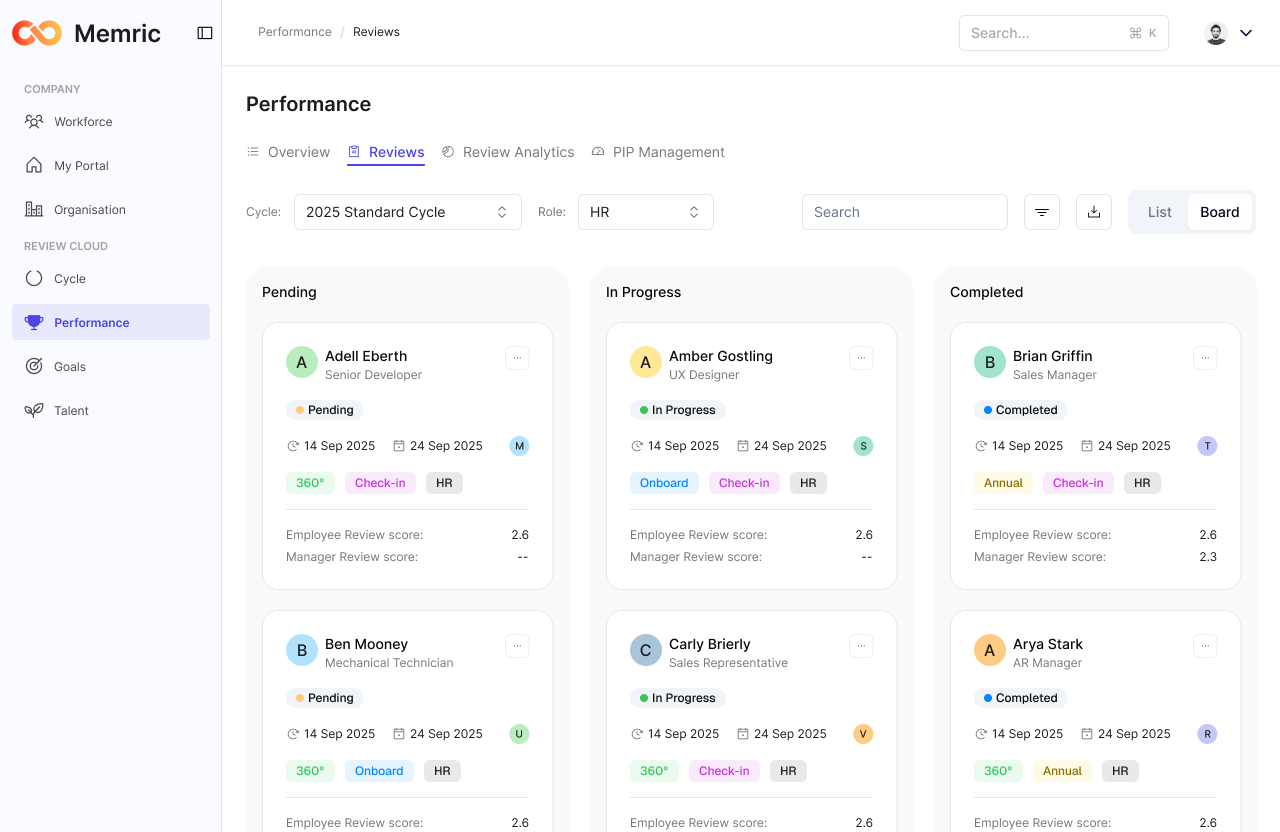This screenshot has width=1280, height=832.
Task: Open the Review Analytics tab
Action: tap(508, 152)
